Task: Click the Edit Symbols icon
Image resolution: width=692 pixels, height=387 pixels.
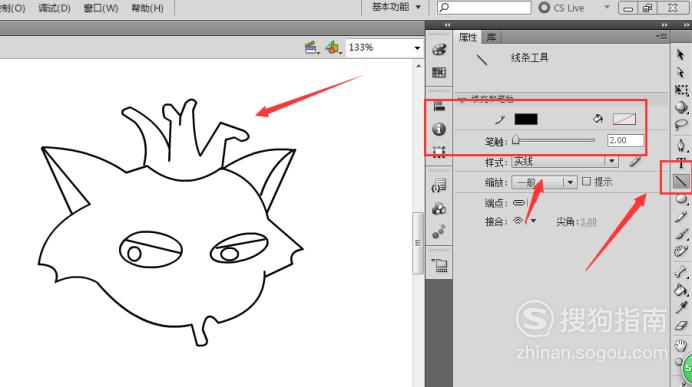Action: [x=333, y=47]
